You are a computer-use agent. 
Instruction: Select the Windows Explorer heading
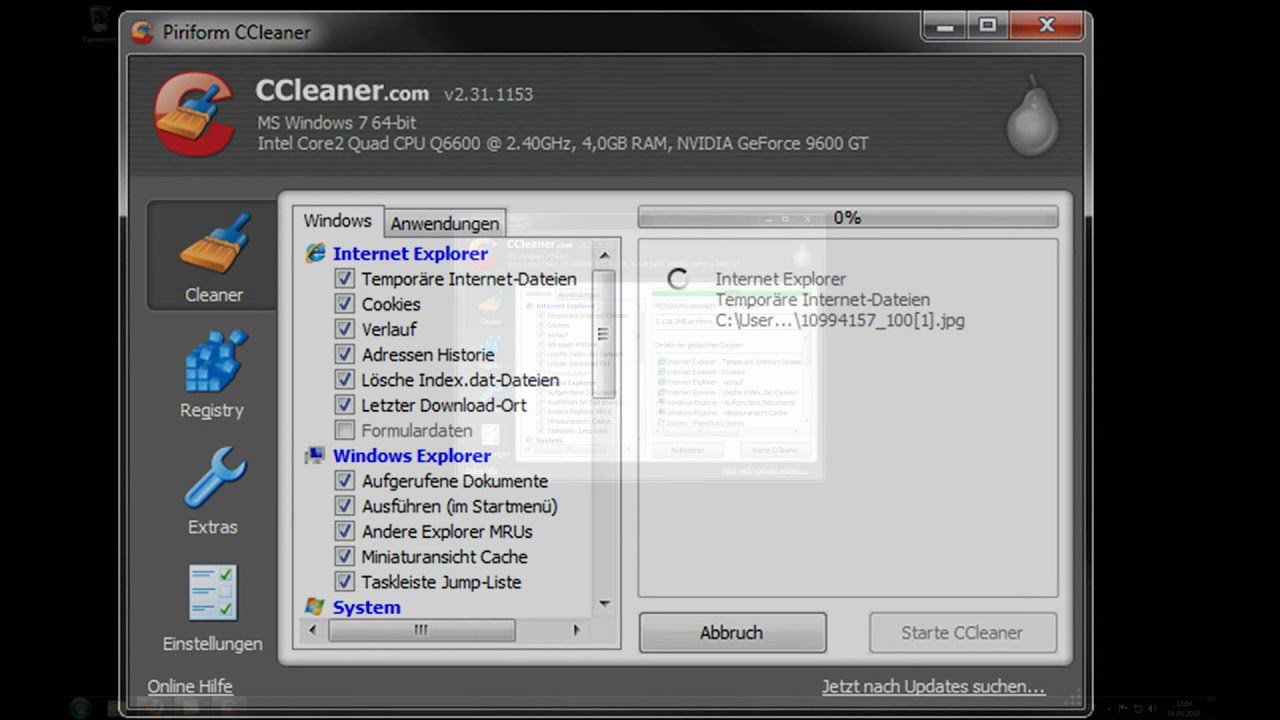[x=412, y=455]
